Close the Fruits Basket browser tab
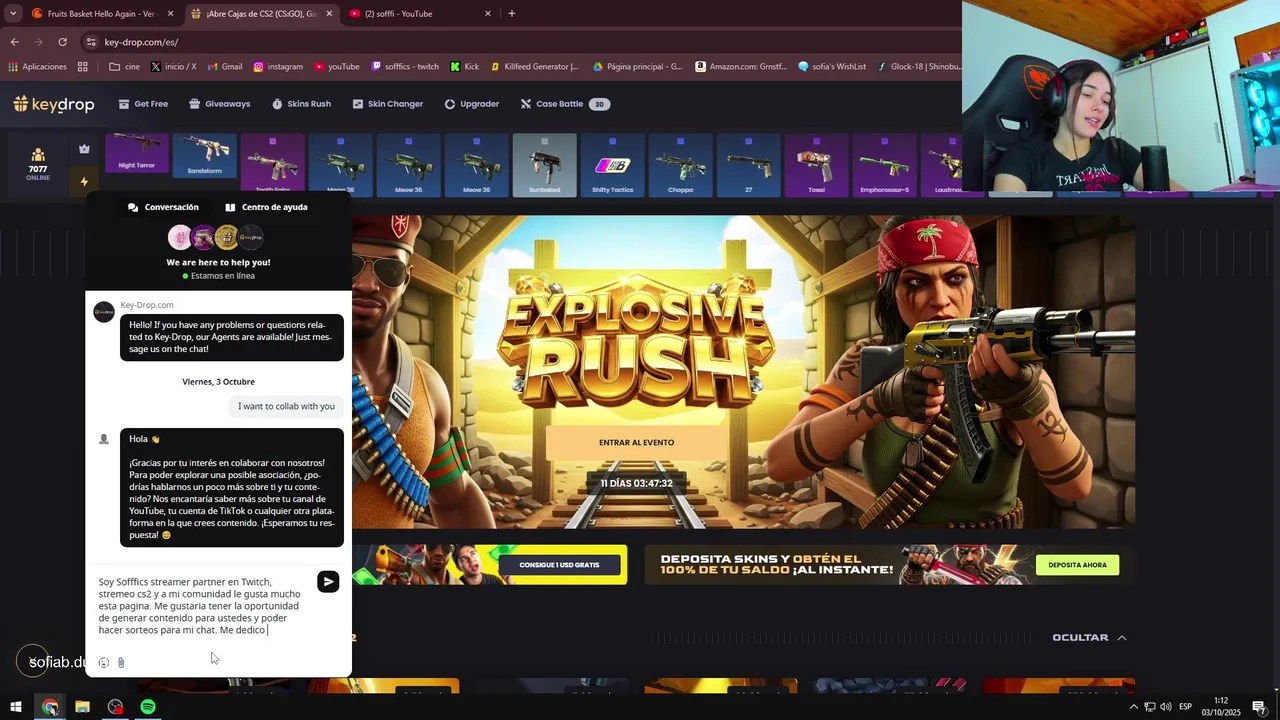Image resolution: width=1280 pixels, height=720 pixels. coord(170,14)
